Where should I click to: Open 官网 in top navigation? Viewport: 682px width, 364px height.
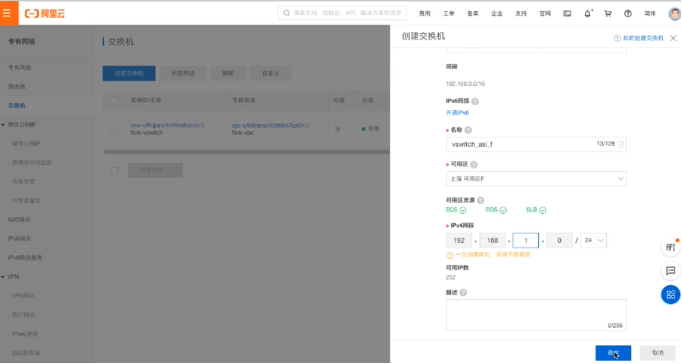pyautogui.click(x=545, y=13)
